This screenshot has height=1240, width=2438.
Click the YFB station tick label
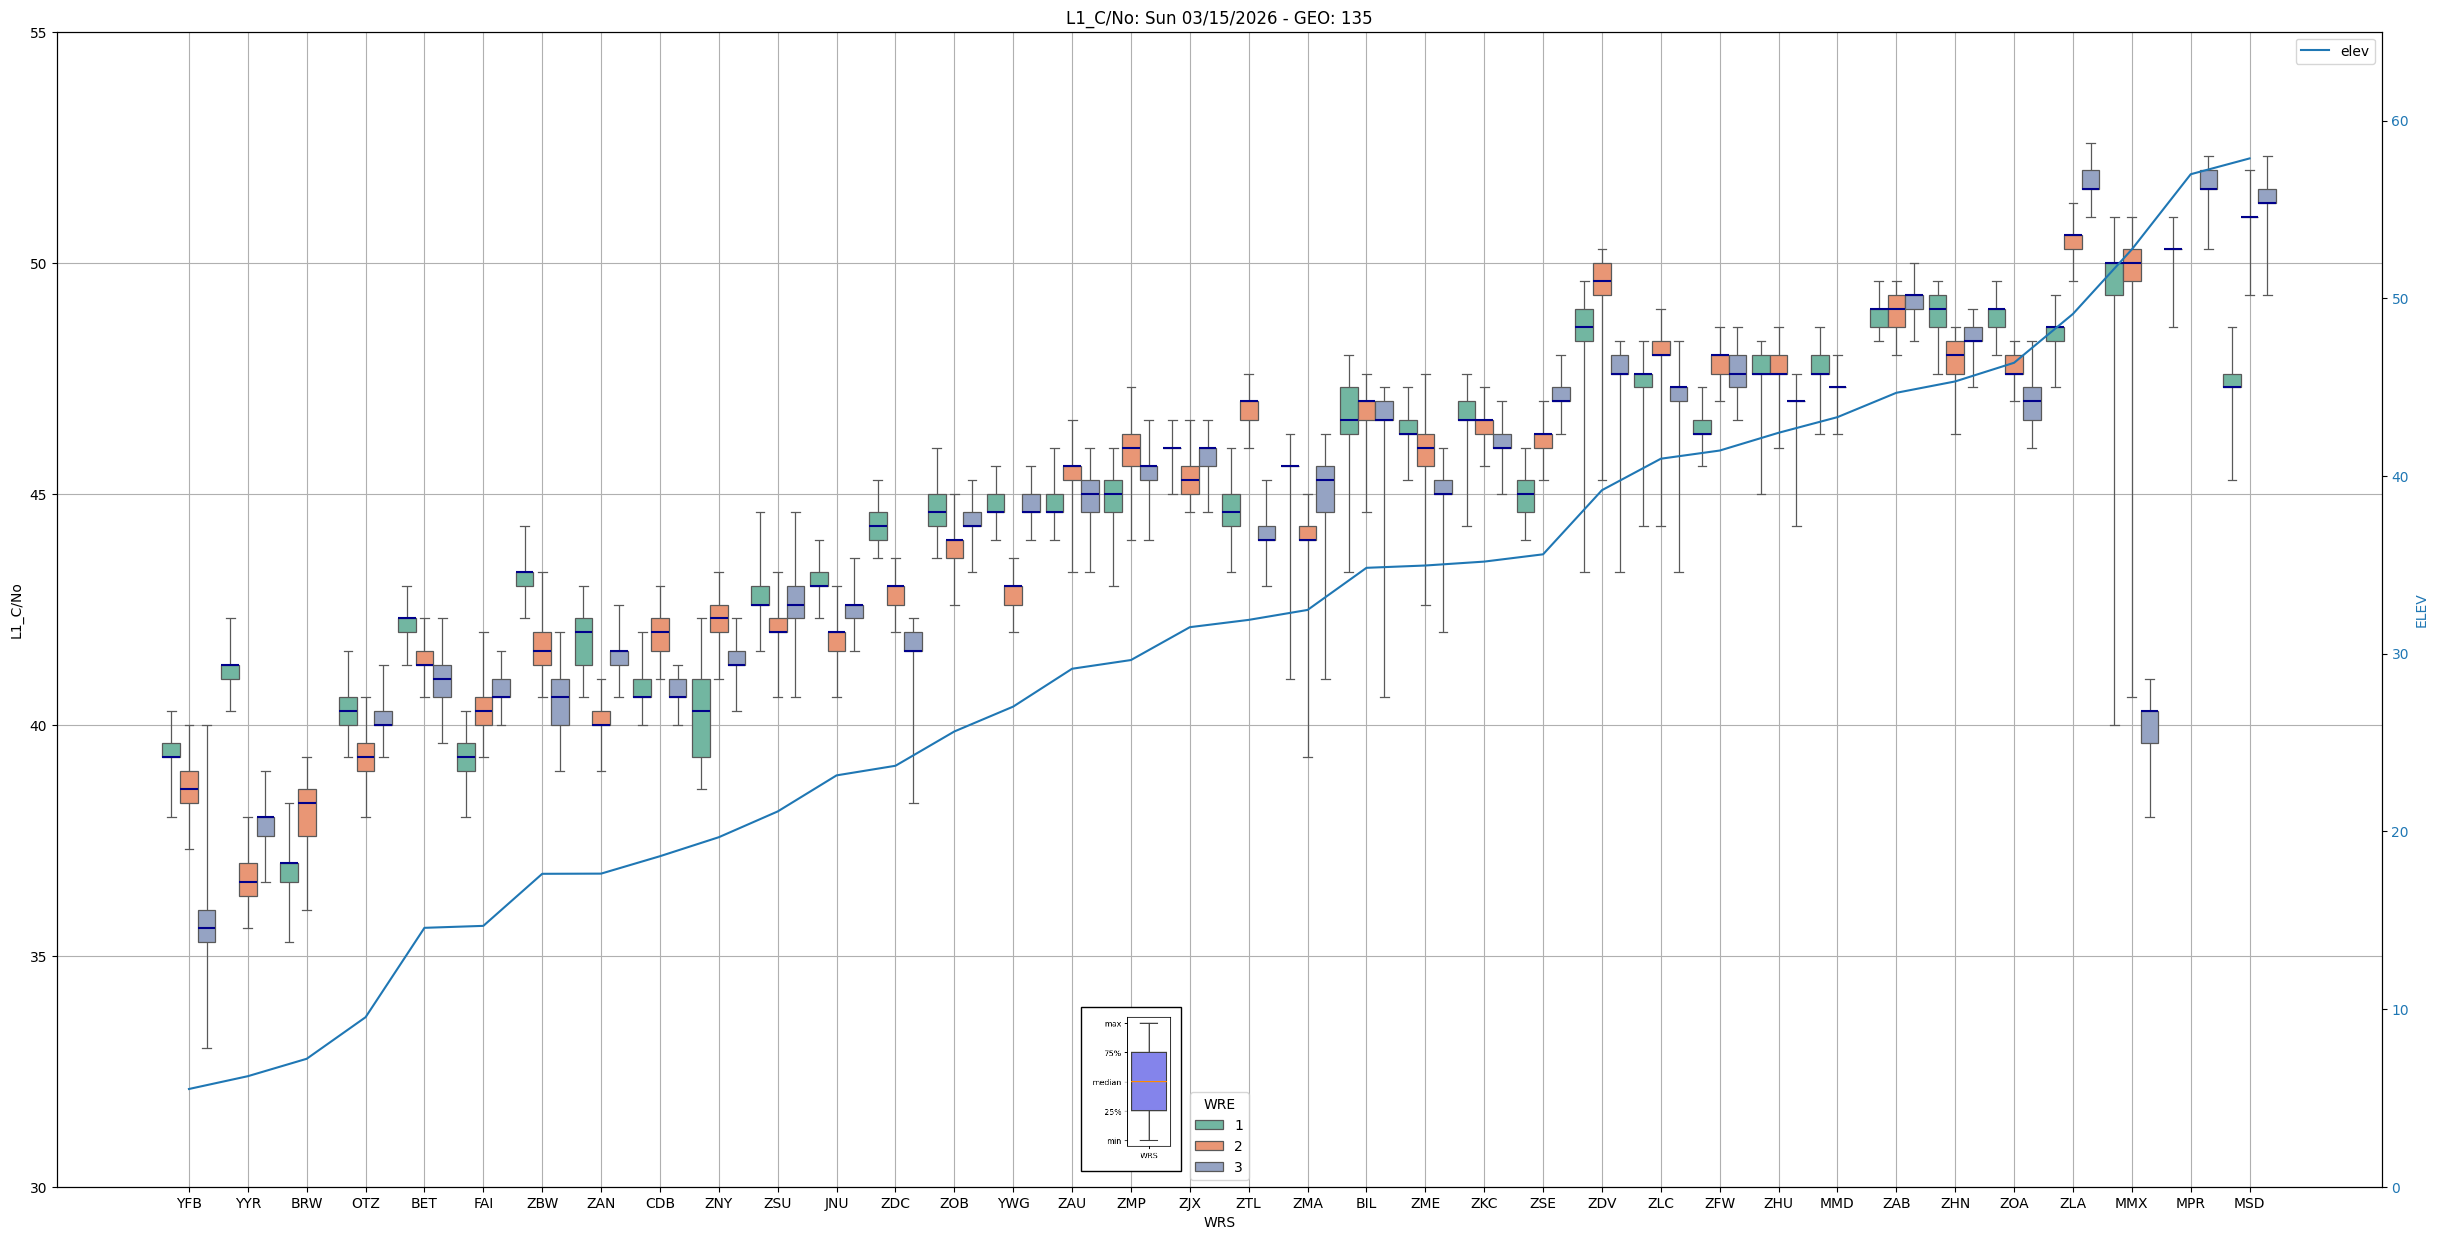[189, 1203]
